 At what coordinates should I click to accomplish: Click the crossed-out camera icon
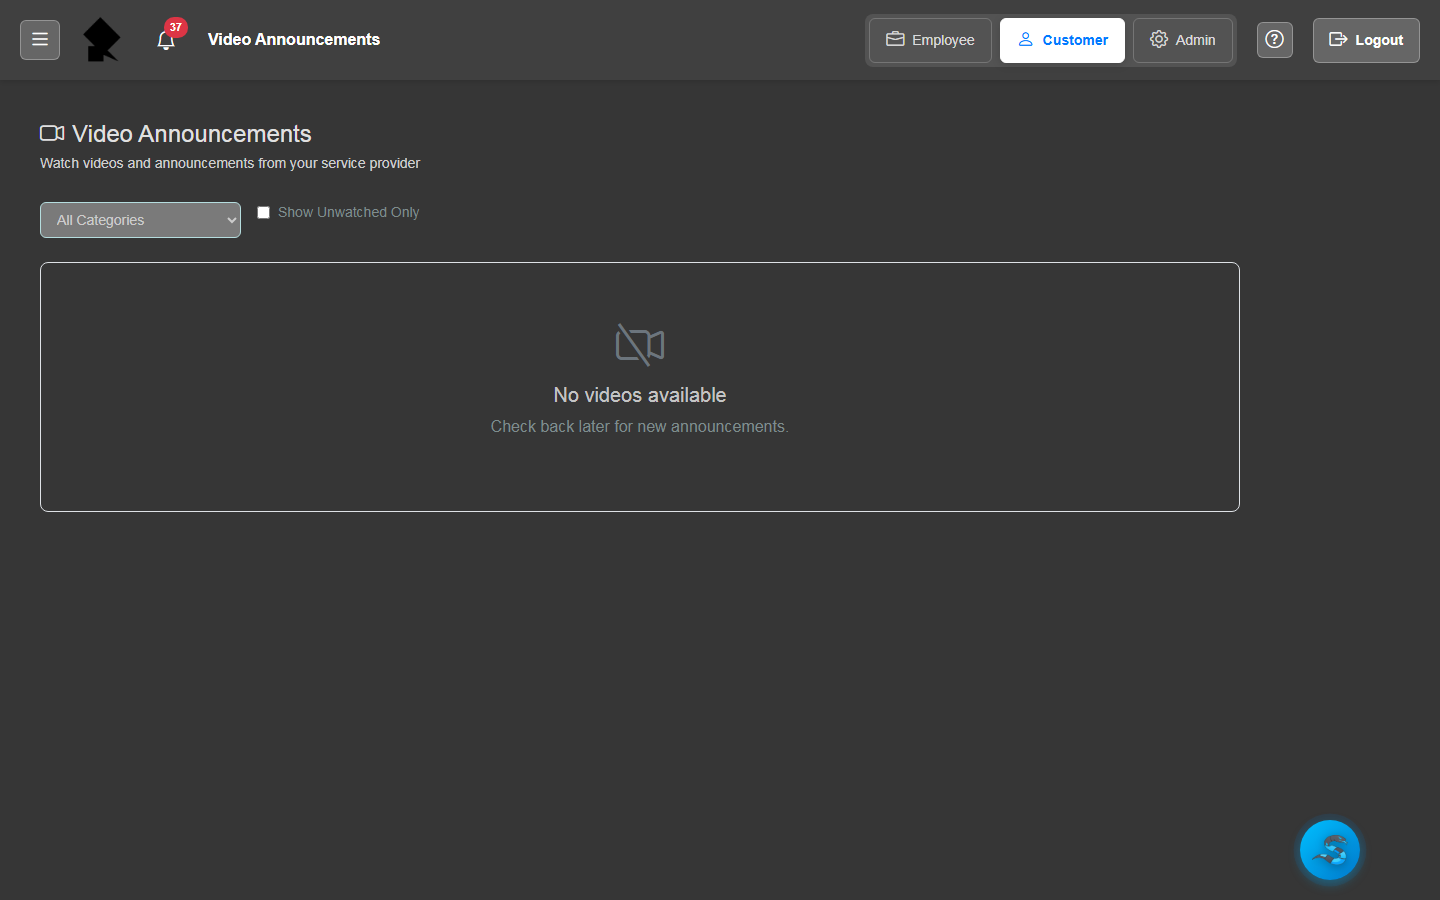point(640,345)
